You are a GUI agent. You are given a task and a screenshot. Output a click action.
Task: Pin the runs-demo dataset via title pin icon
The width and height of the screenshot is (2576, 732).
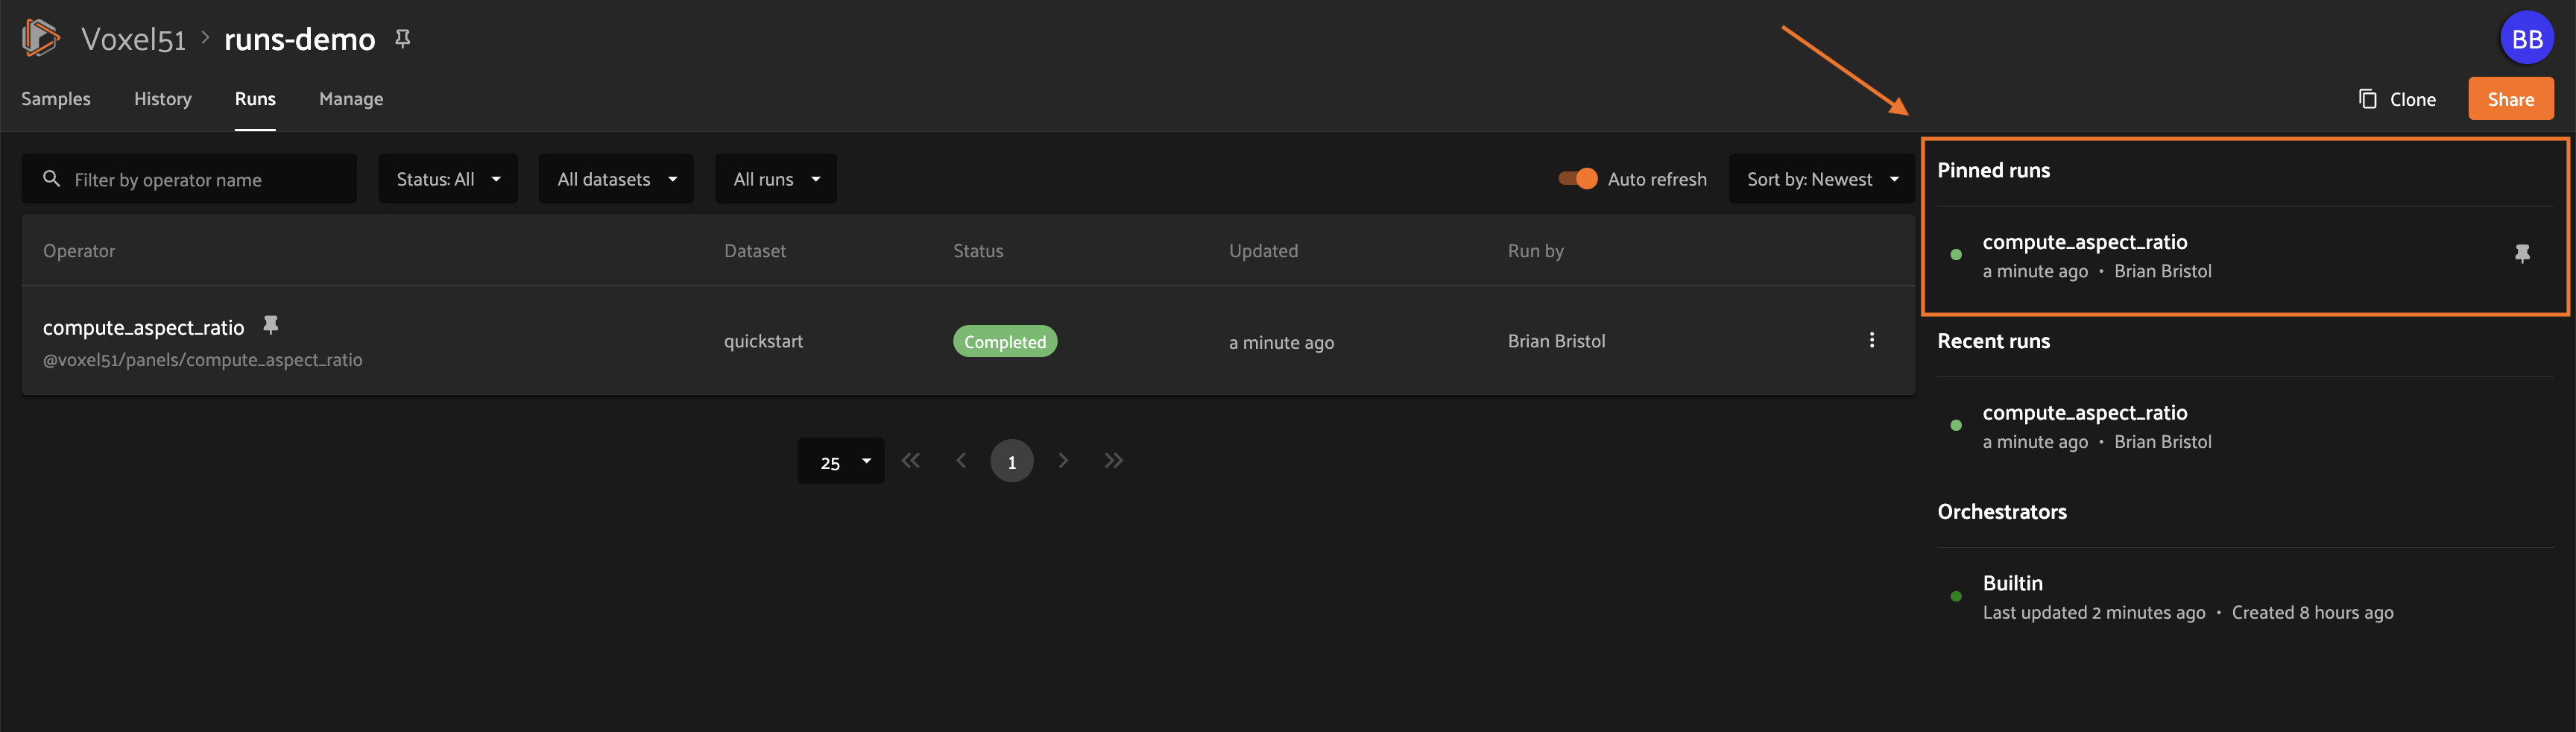click(x=402, y=38)
